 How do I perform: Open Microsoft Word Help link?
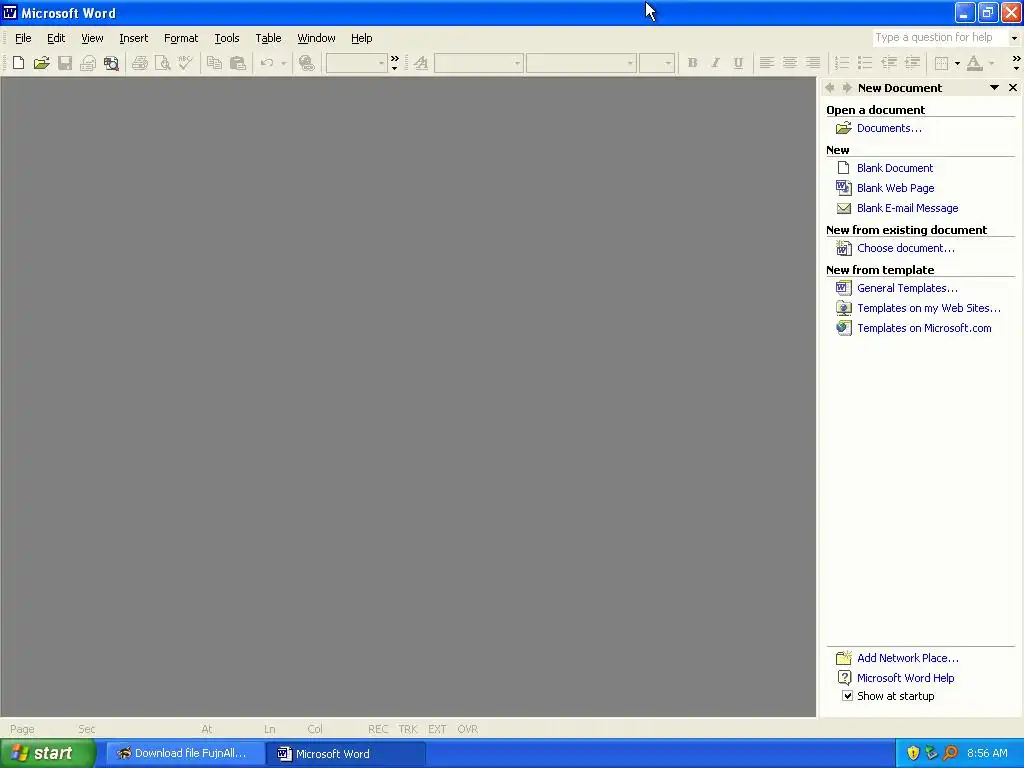pos(905,679)
